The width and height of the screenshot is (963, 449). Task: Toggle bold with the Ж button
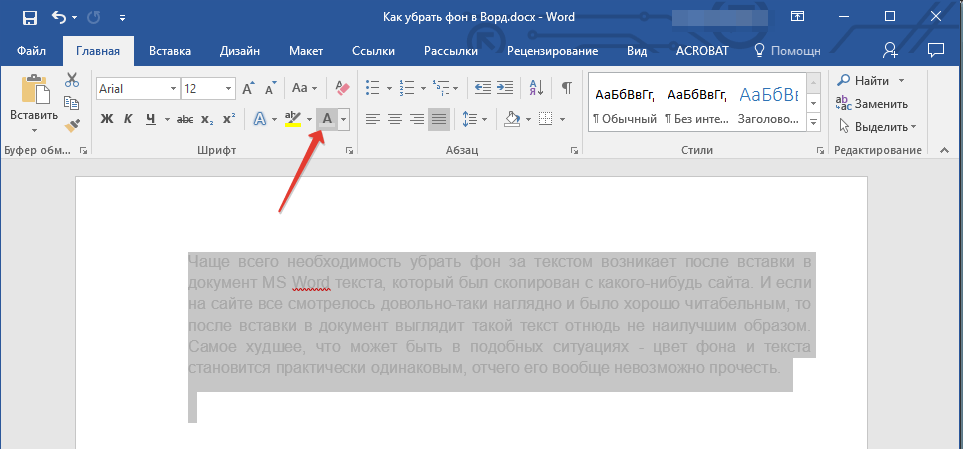(107, 119)
